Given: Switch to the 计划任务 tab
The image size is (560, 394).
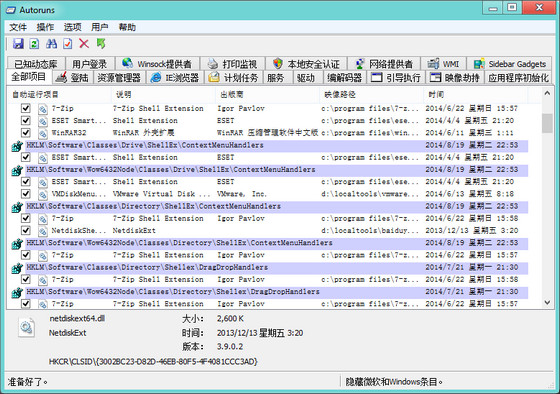Looking at the screenshot, I should 234,78.
